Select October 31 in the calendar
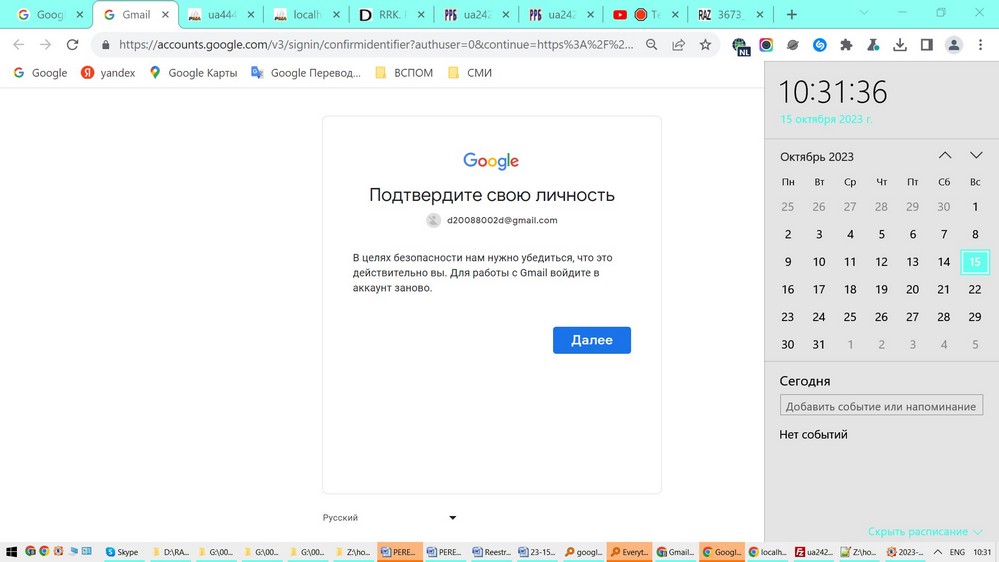The height and width of the screenshot is (562, 999). coord(819,345)
